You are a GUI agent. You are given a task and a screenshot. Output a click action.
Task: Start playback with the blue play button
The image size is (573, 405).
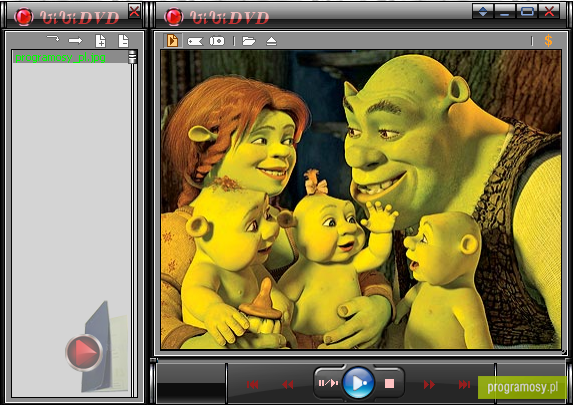(x=358, y=383)
